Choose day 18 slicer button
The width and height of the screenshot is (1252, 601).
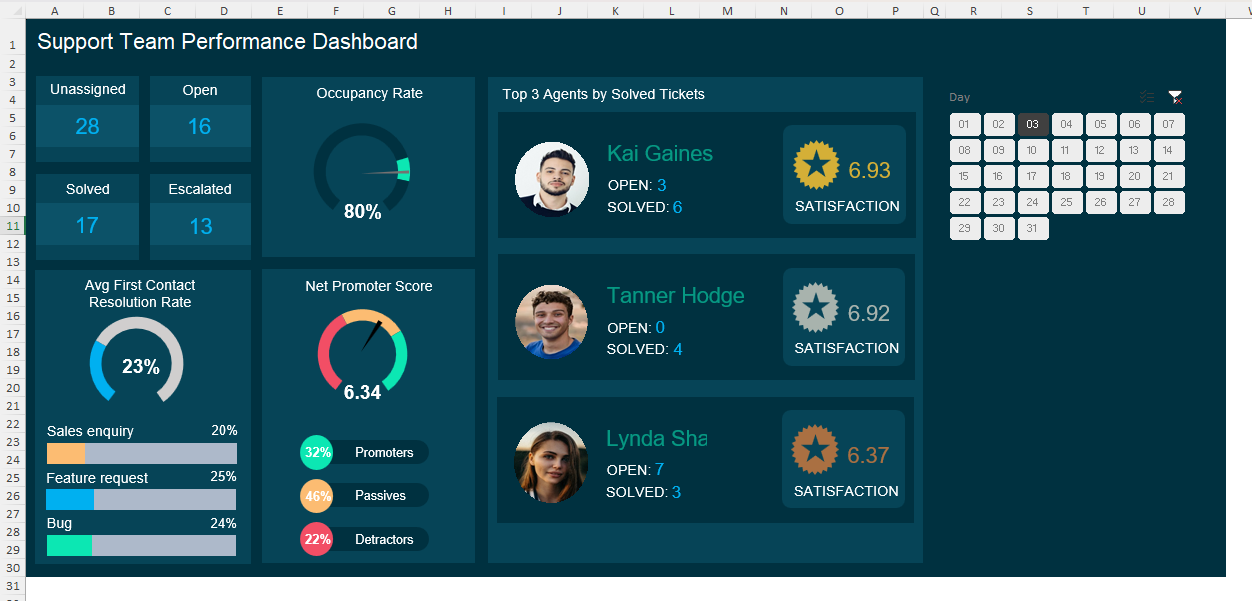click(x=1067, y=177)
